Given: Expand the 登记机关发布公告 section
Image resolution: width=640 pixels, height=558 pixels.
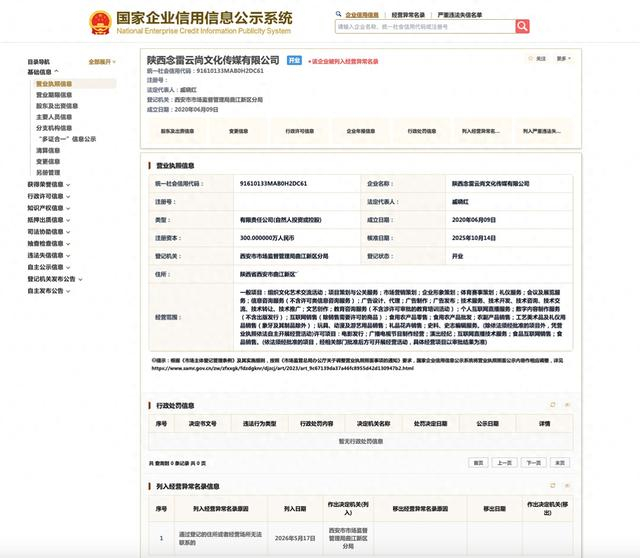Looking at the screenshot, I should pyautogui.click(x=55, y=279).
